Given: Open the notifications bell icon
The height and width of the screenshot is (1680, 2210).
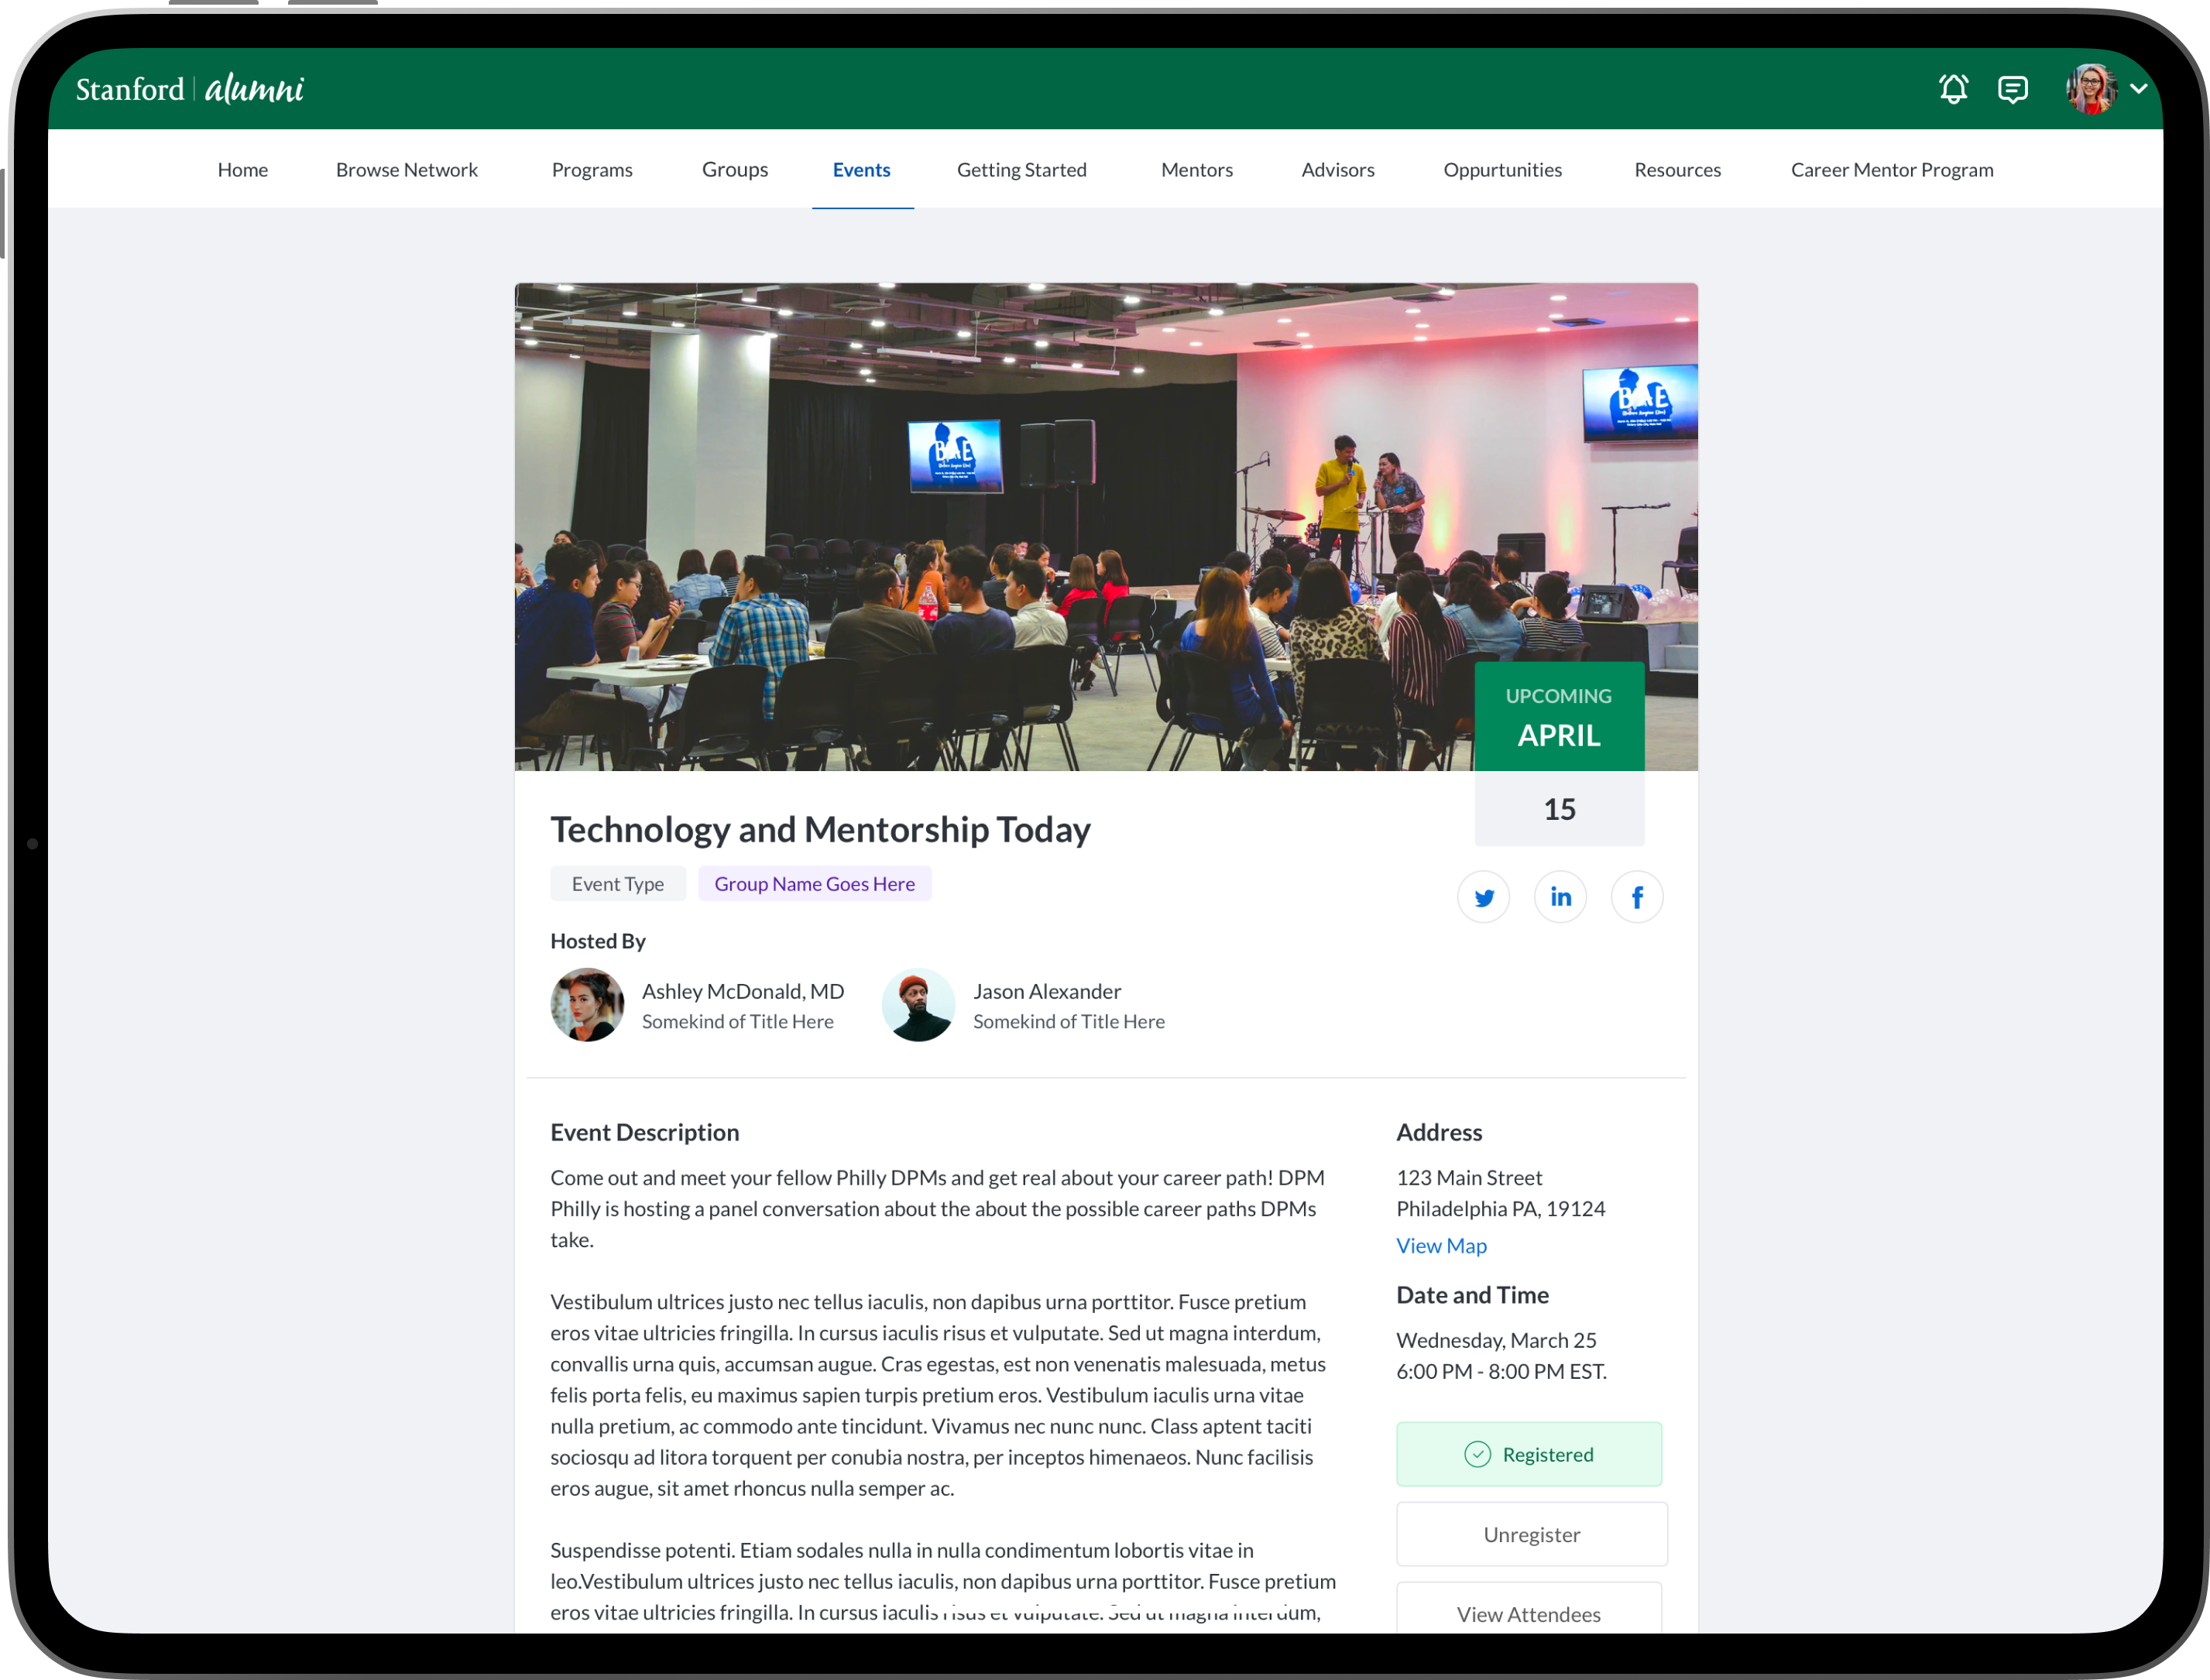Looking at the screenshot, I should coord(1953,89).
